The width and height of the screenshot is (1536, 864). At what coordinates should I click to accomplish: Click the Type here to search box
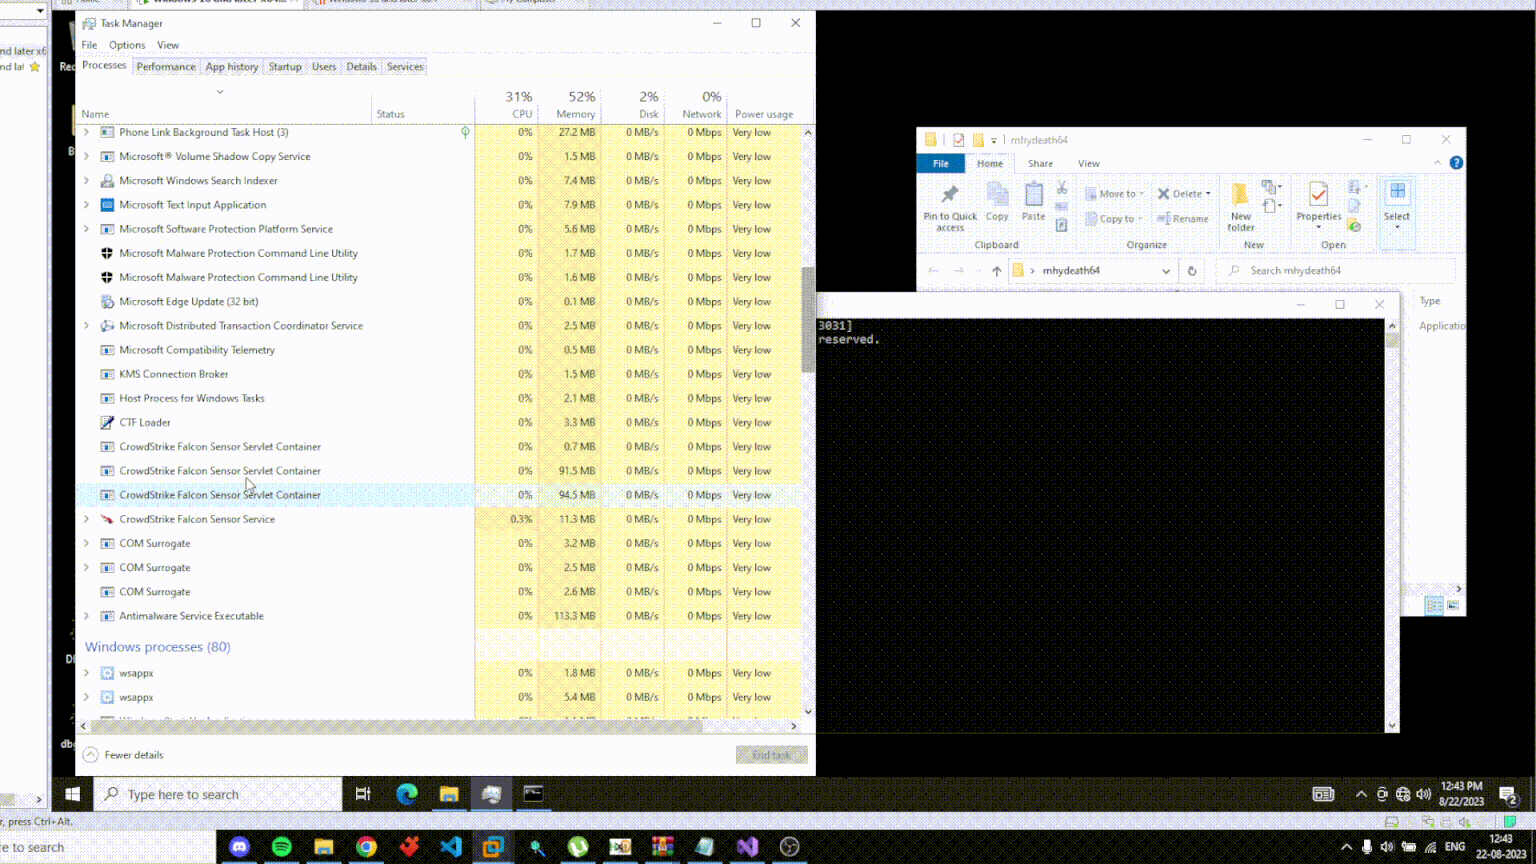pos(218,794)
